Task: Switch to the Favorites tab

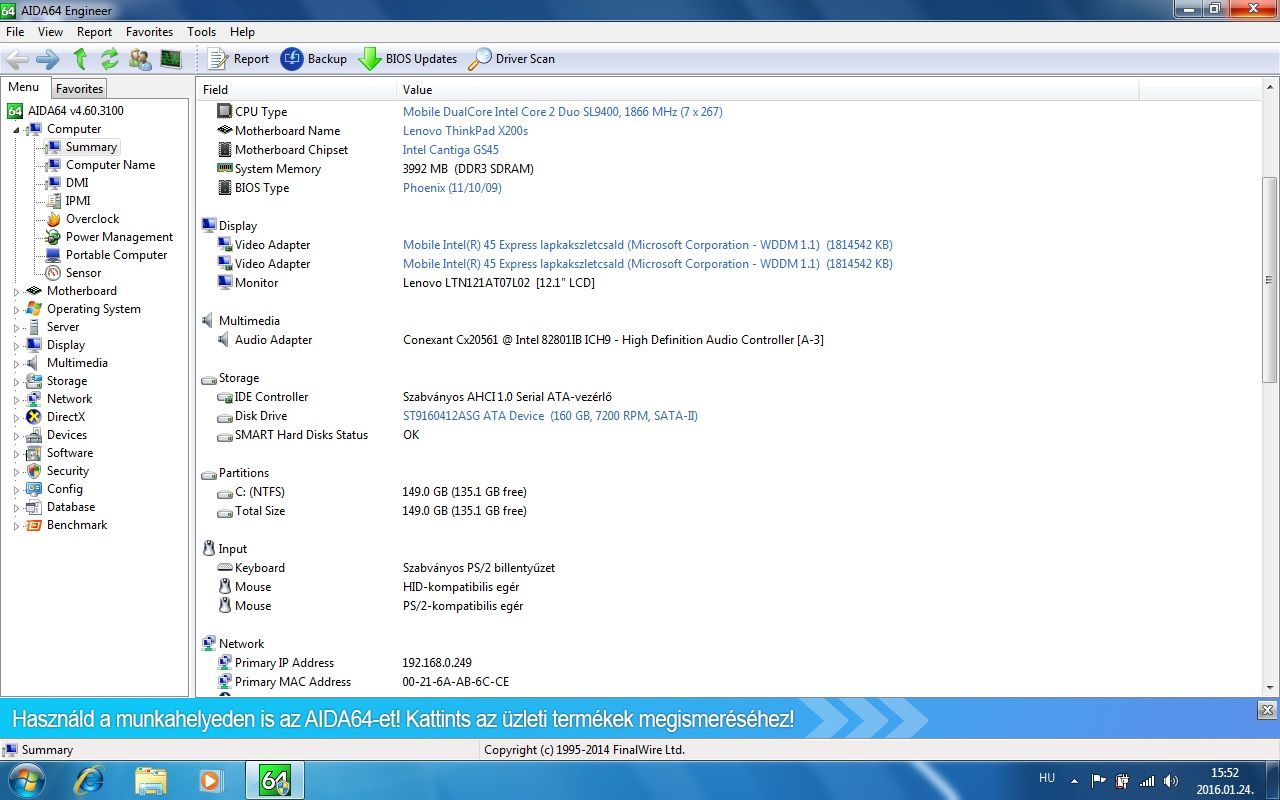Action: tap(79, 89)
